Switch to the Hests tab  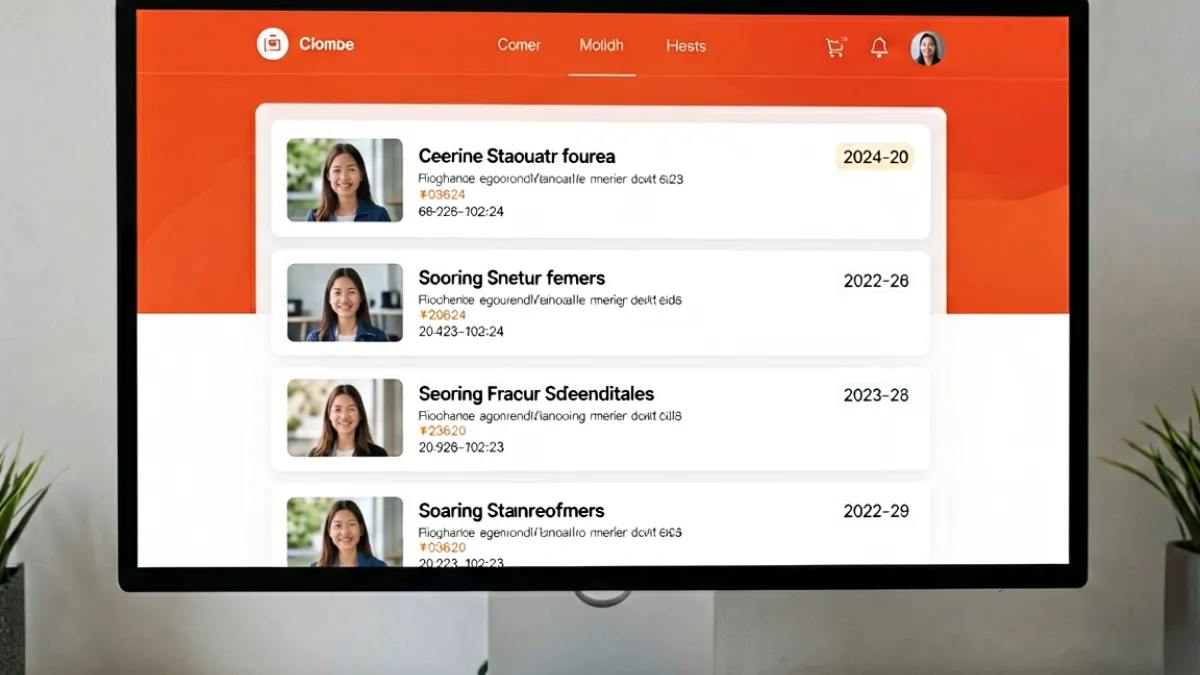[686, 46]
